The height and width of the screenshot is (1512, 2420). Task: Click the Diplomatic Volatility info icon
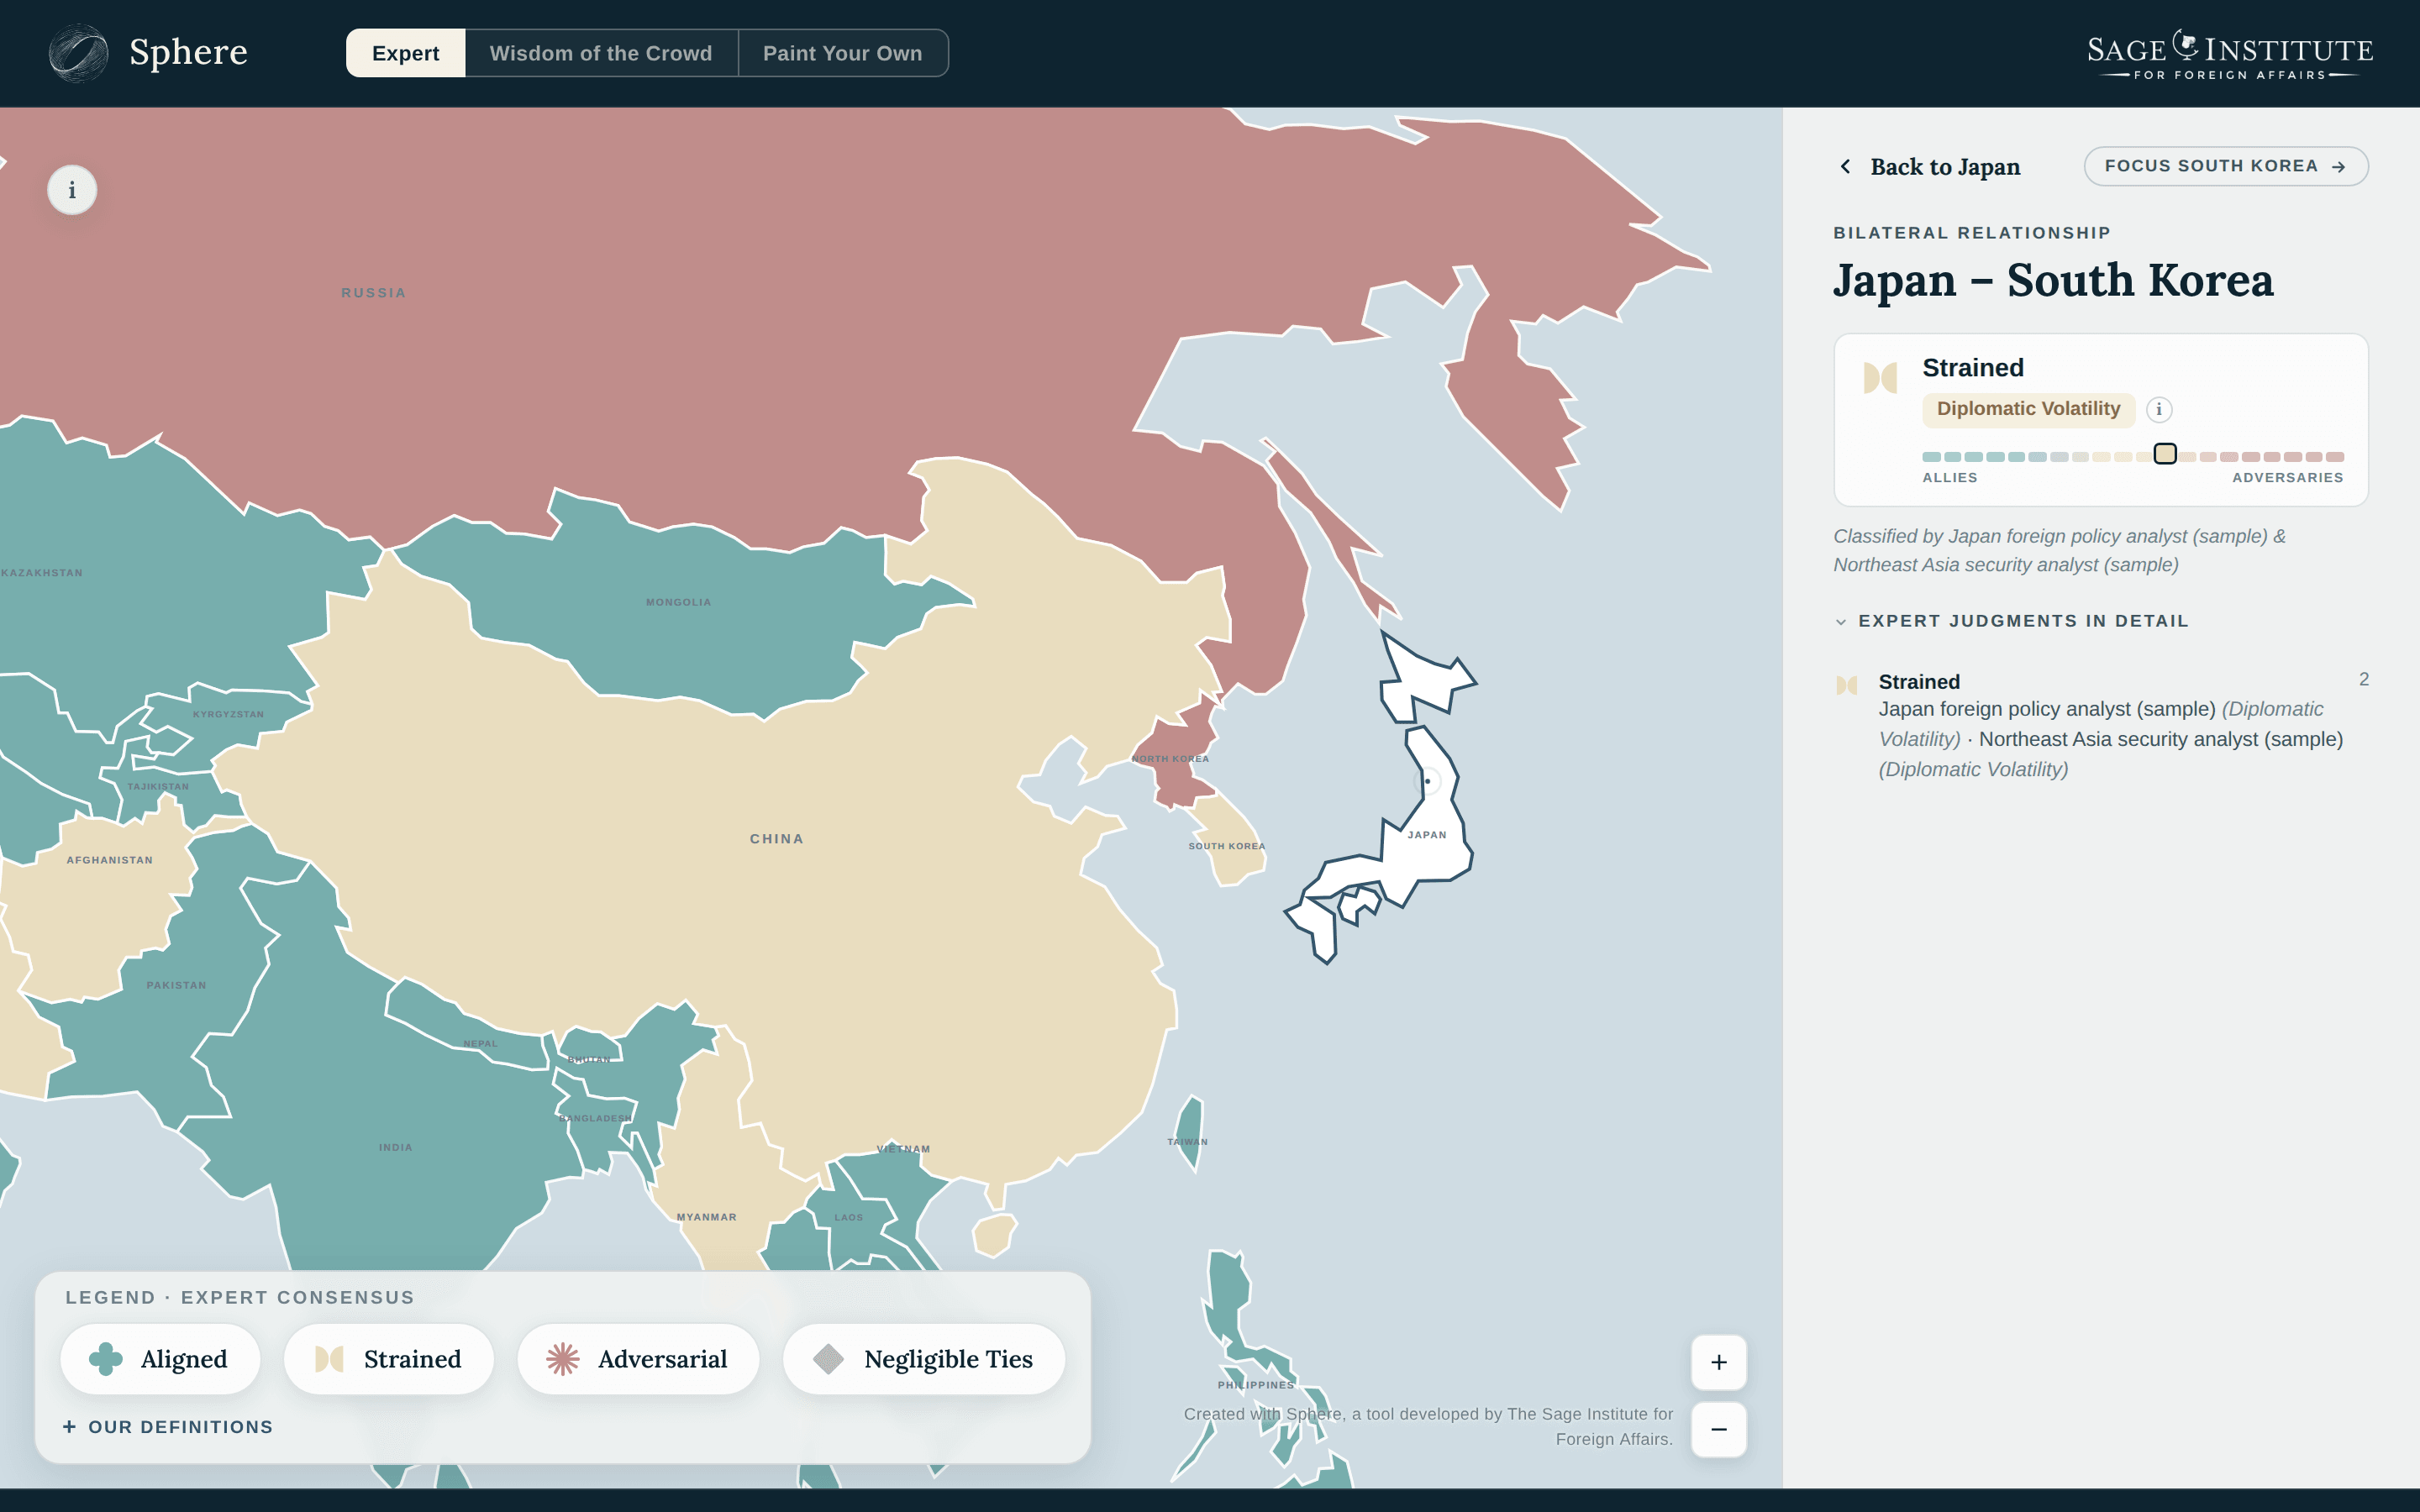click(x=2159, y=409)
